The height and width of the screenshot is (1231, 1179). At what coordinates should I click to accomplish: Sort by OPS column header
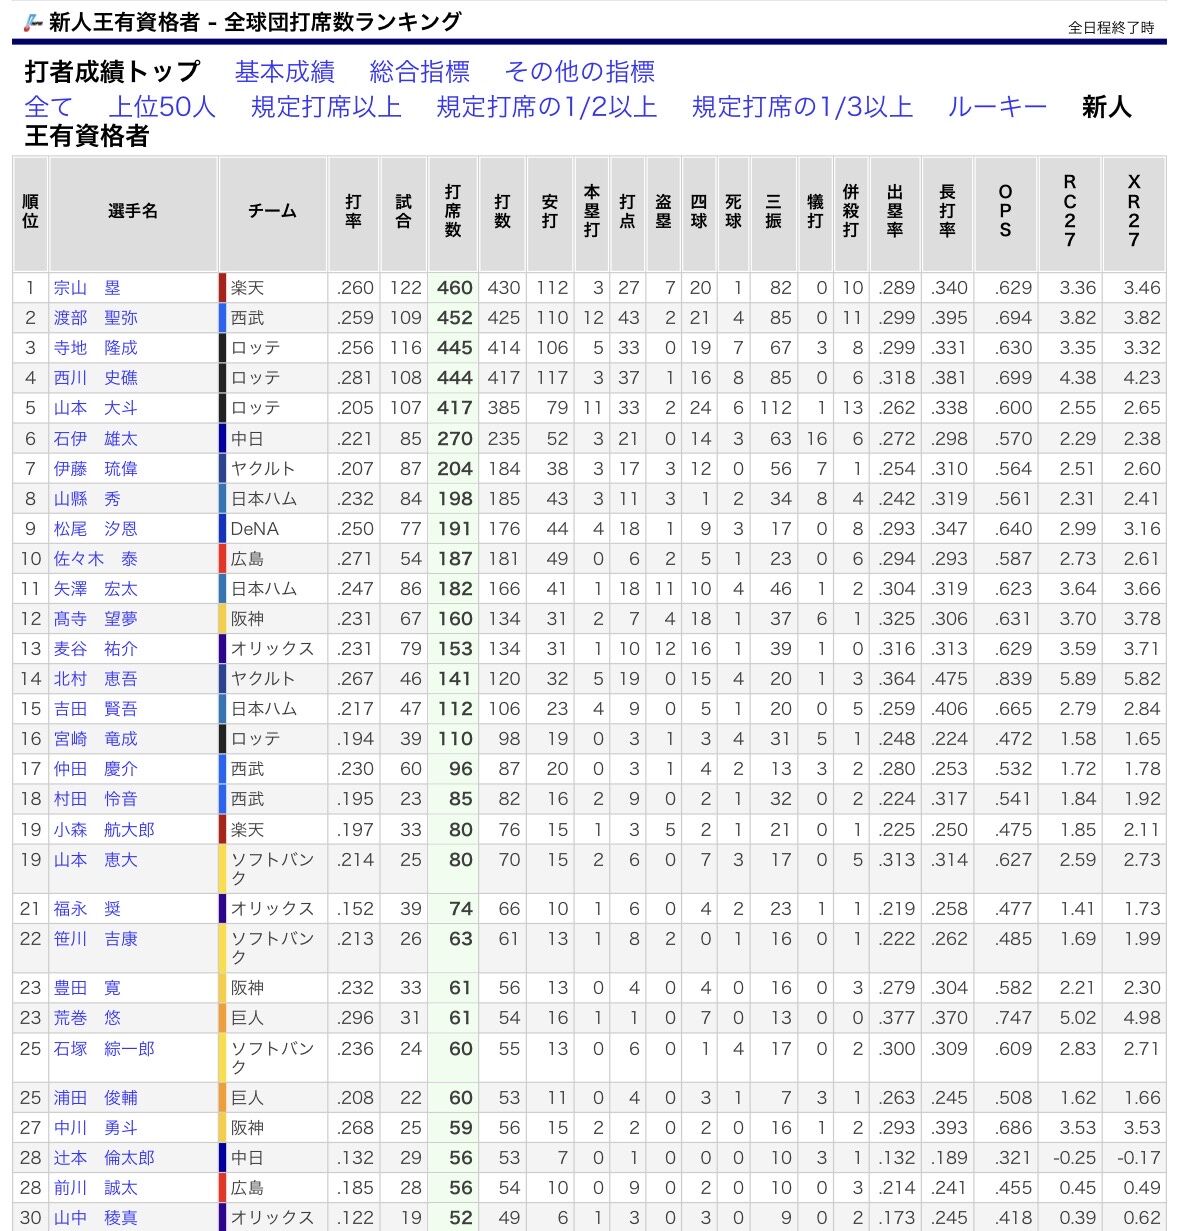click(x=1005, y=212)
